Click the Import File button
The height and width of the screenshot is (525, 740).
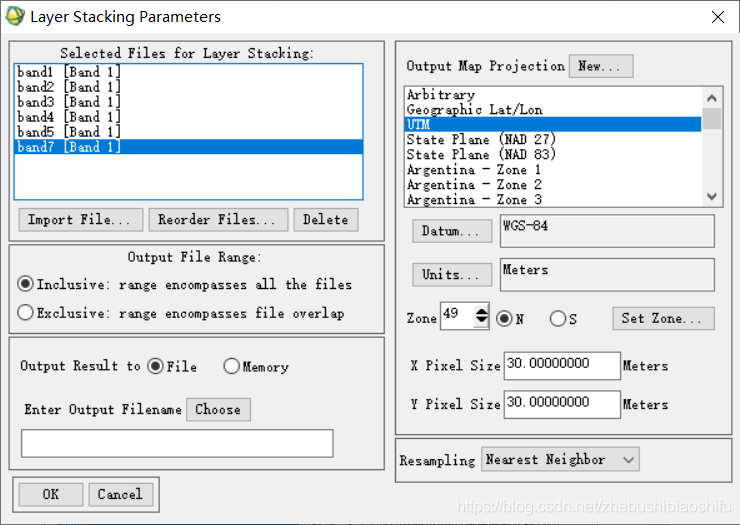pyautogui.click(x=81, y=220)
